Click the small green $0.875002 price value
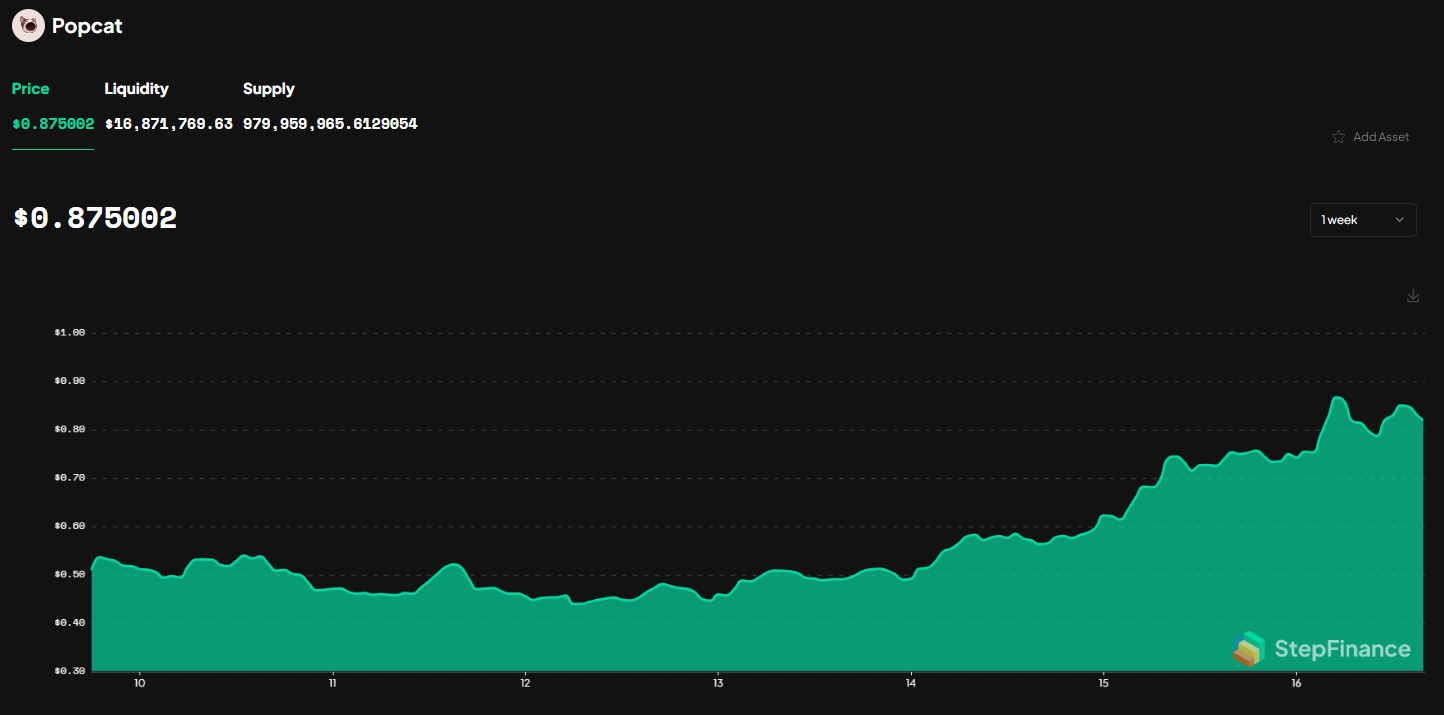1444x715 pixels. [53, 124]
